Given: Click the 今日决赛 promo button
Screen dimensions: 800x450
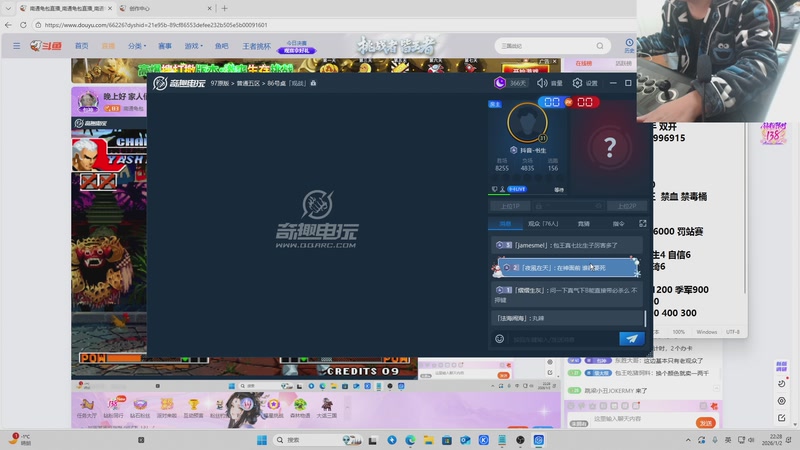Looking at the screenshot, I should [x=296, y=47].
